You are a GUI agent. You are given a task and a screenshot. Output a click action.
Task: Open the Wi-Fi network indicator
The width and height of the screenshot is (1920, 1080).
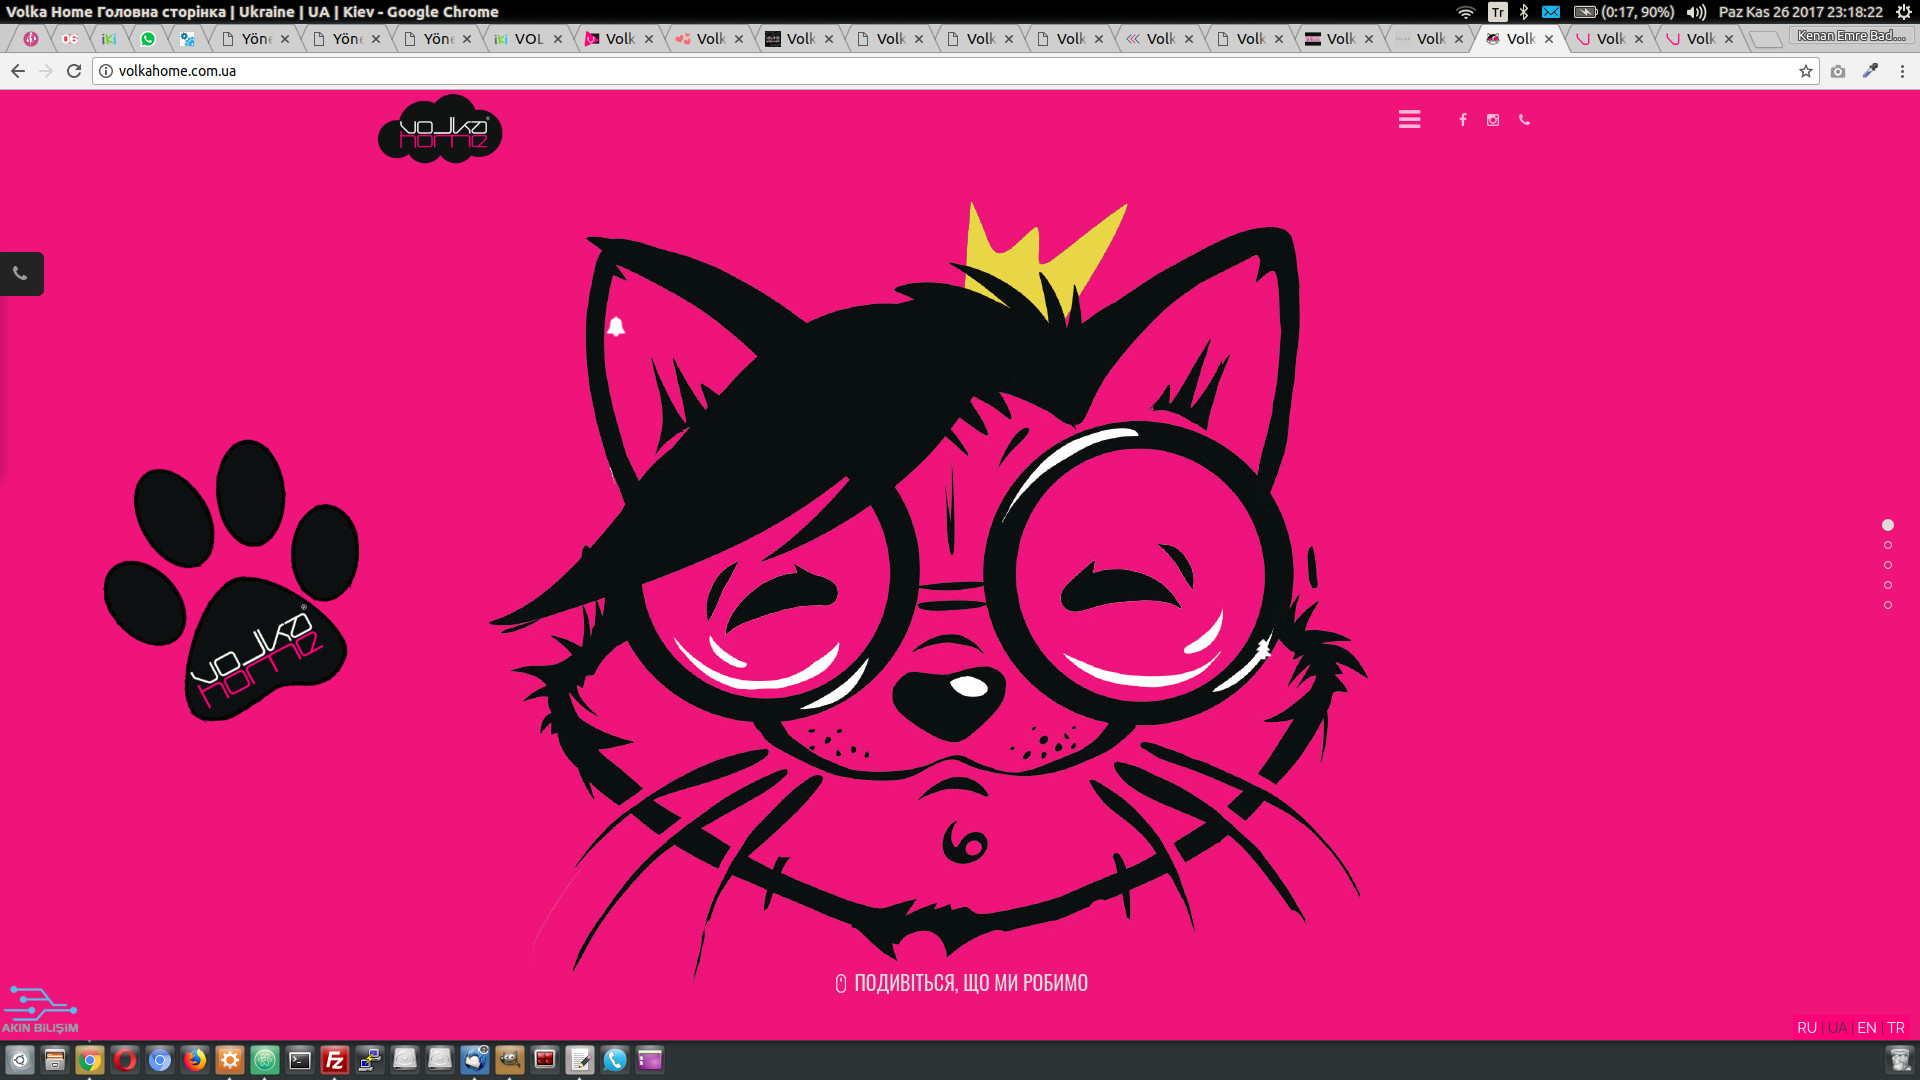pyautogui.click(x=1466, y=12)
